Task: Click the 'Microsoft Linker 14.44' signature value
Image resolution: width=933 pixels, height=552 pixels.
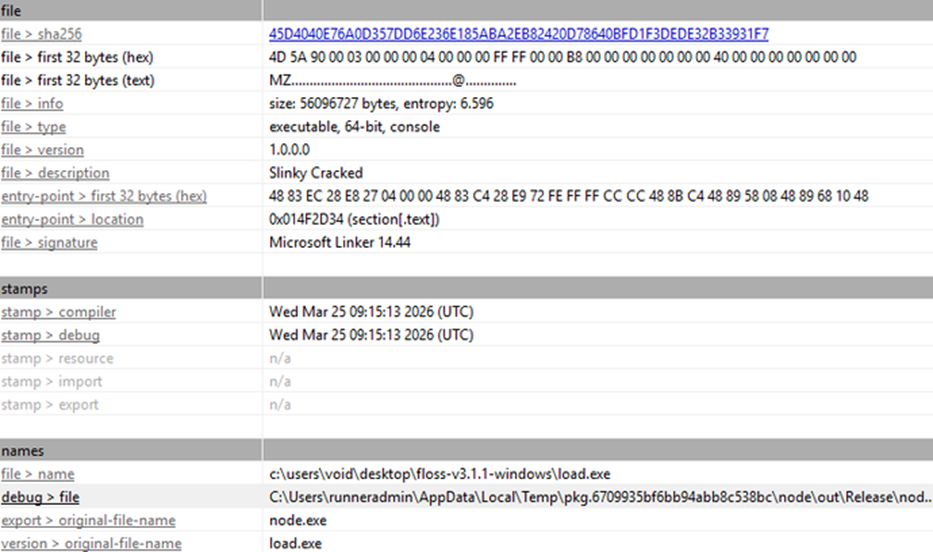Action: click(339, 242)
